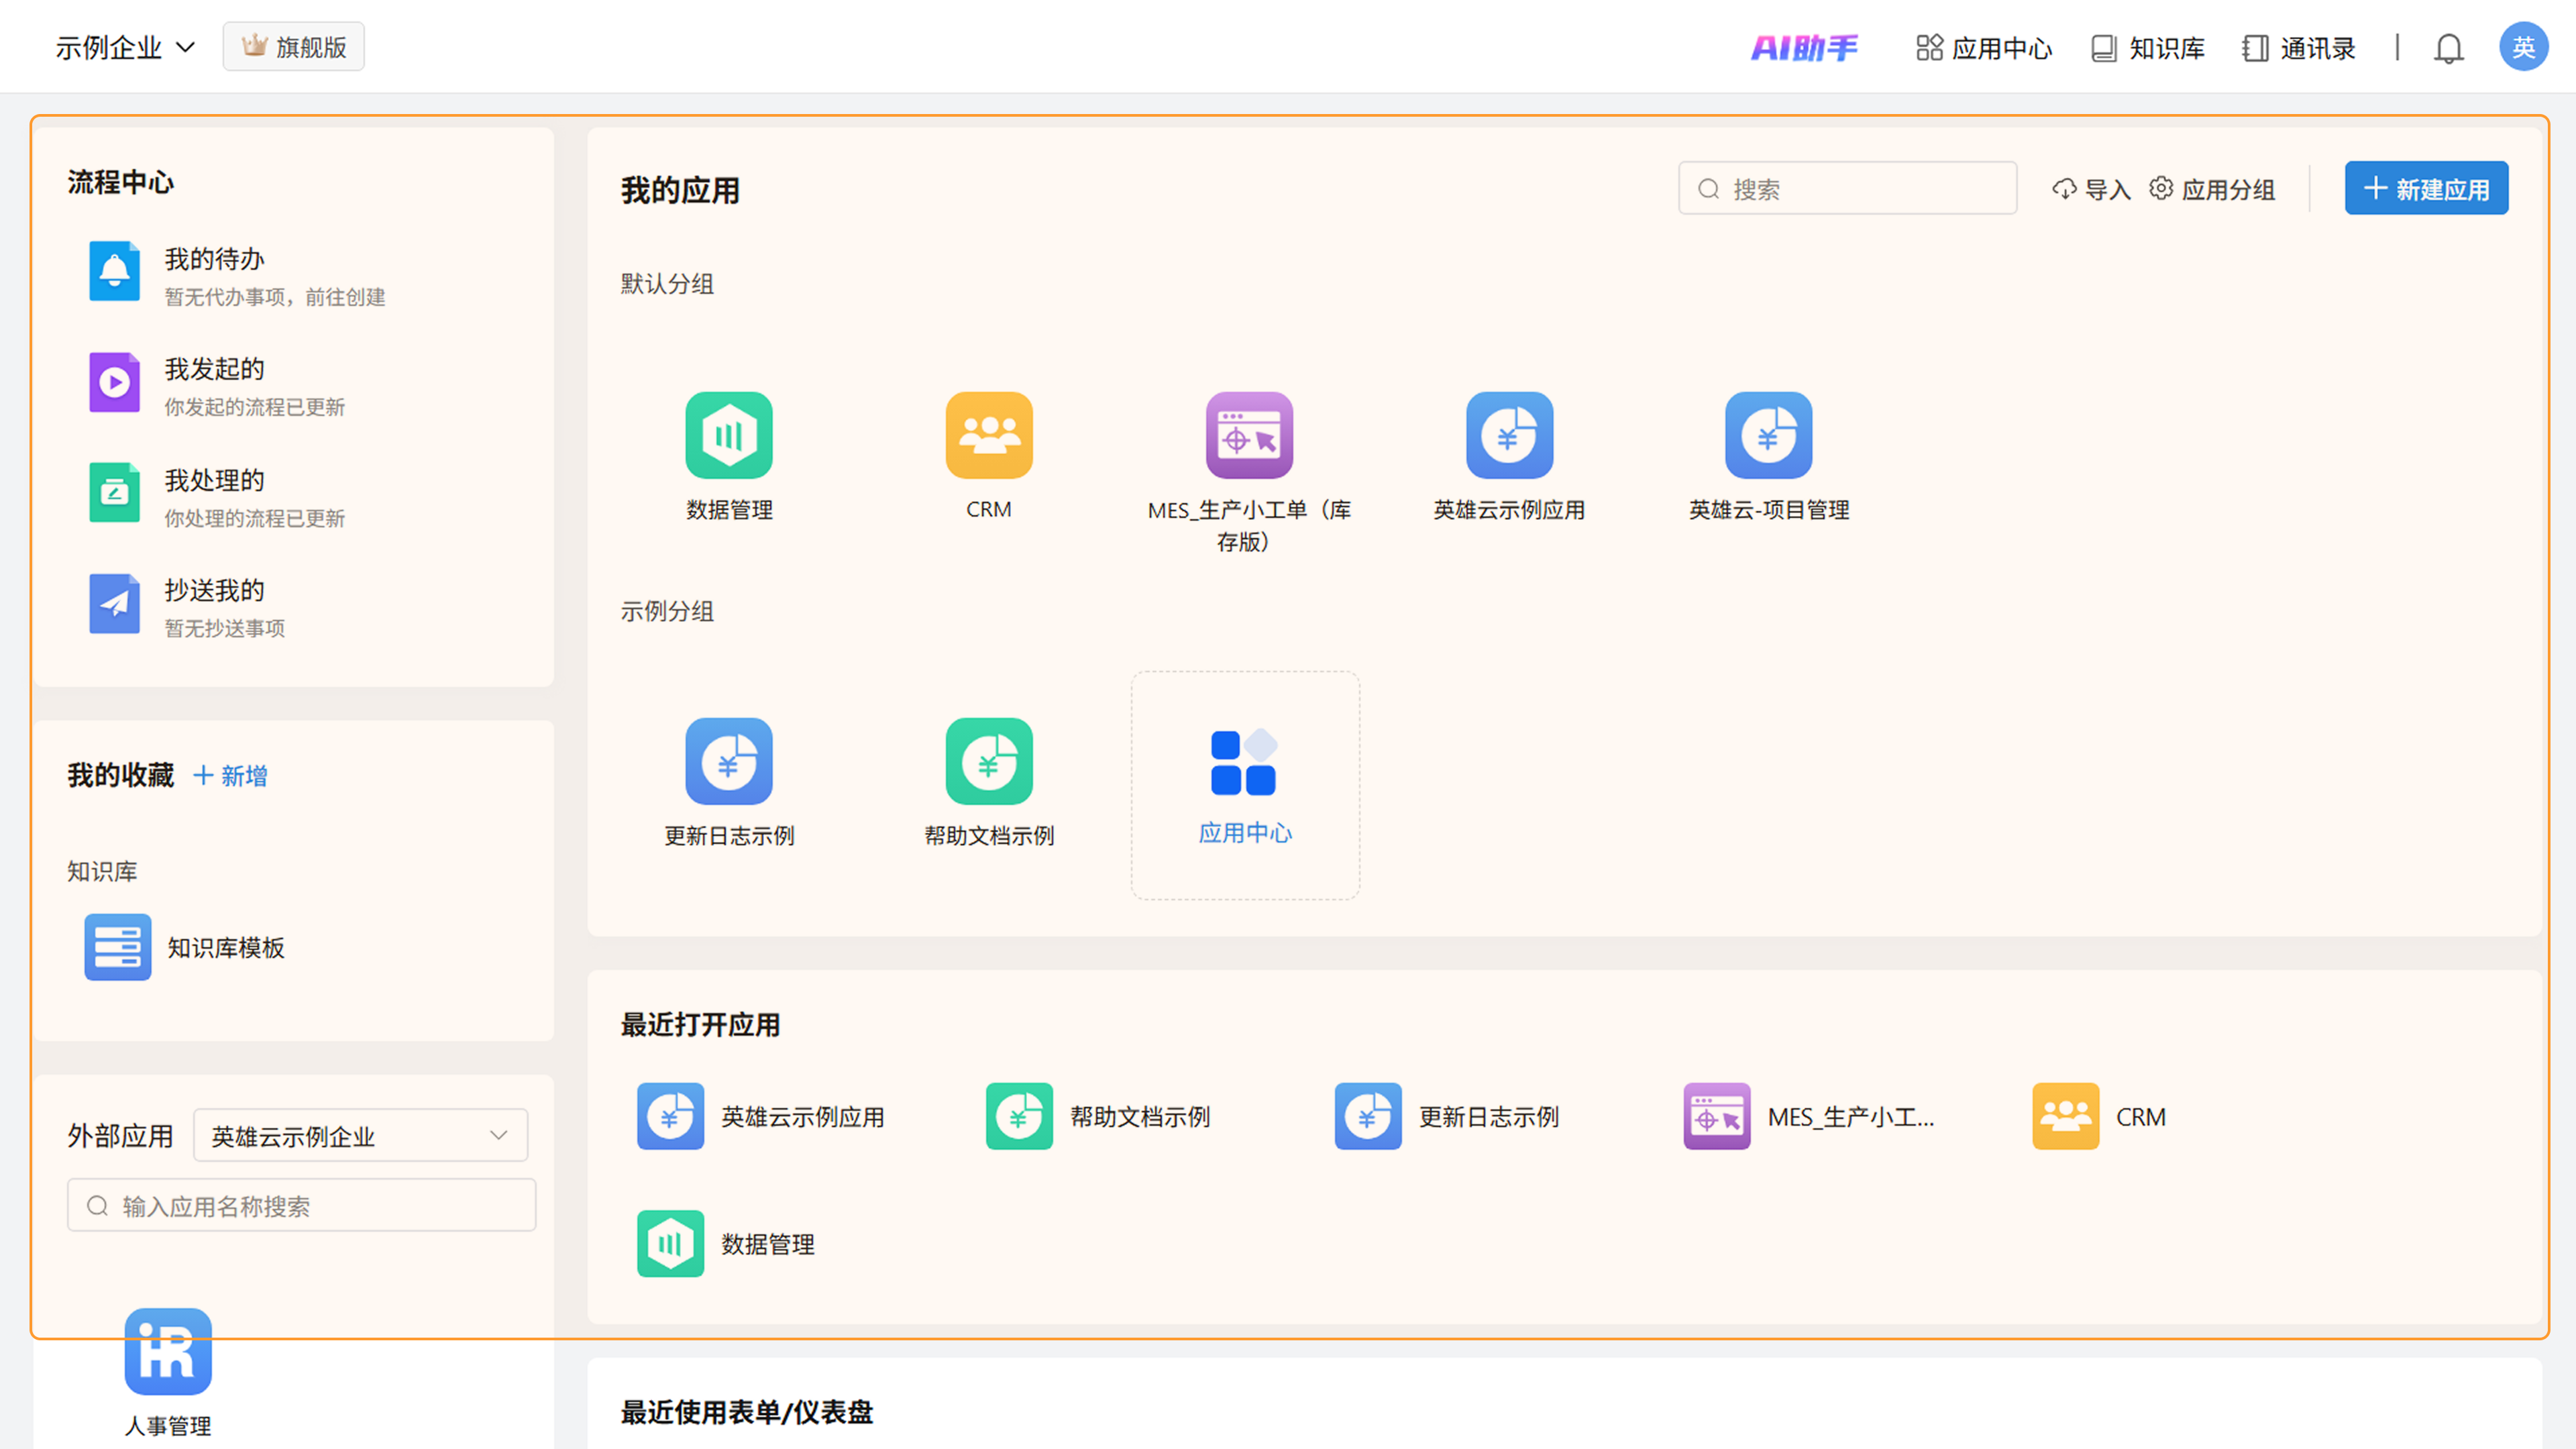
Task: Open 我的待办 in 流程中心
Action: (214, 260)
